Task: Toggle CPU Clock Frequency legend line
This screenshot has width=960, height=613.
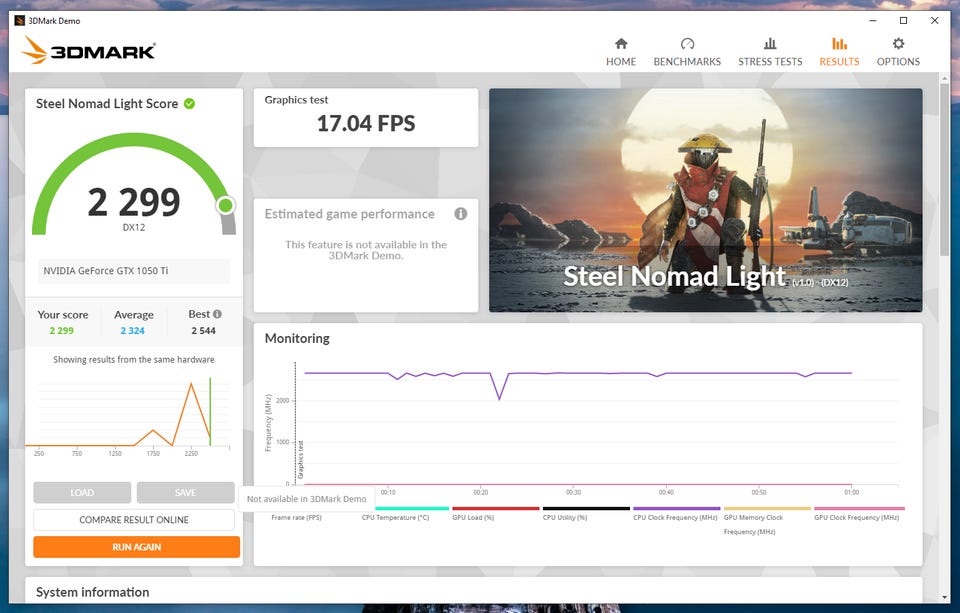Action: click(675, 514)
